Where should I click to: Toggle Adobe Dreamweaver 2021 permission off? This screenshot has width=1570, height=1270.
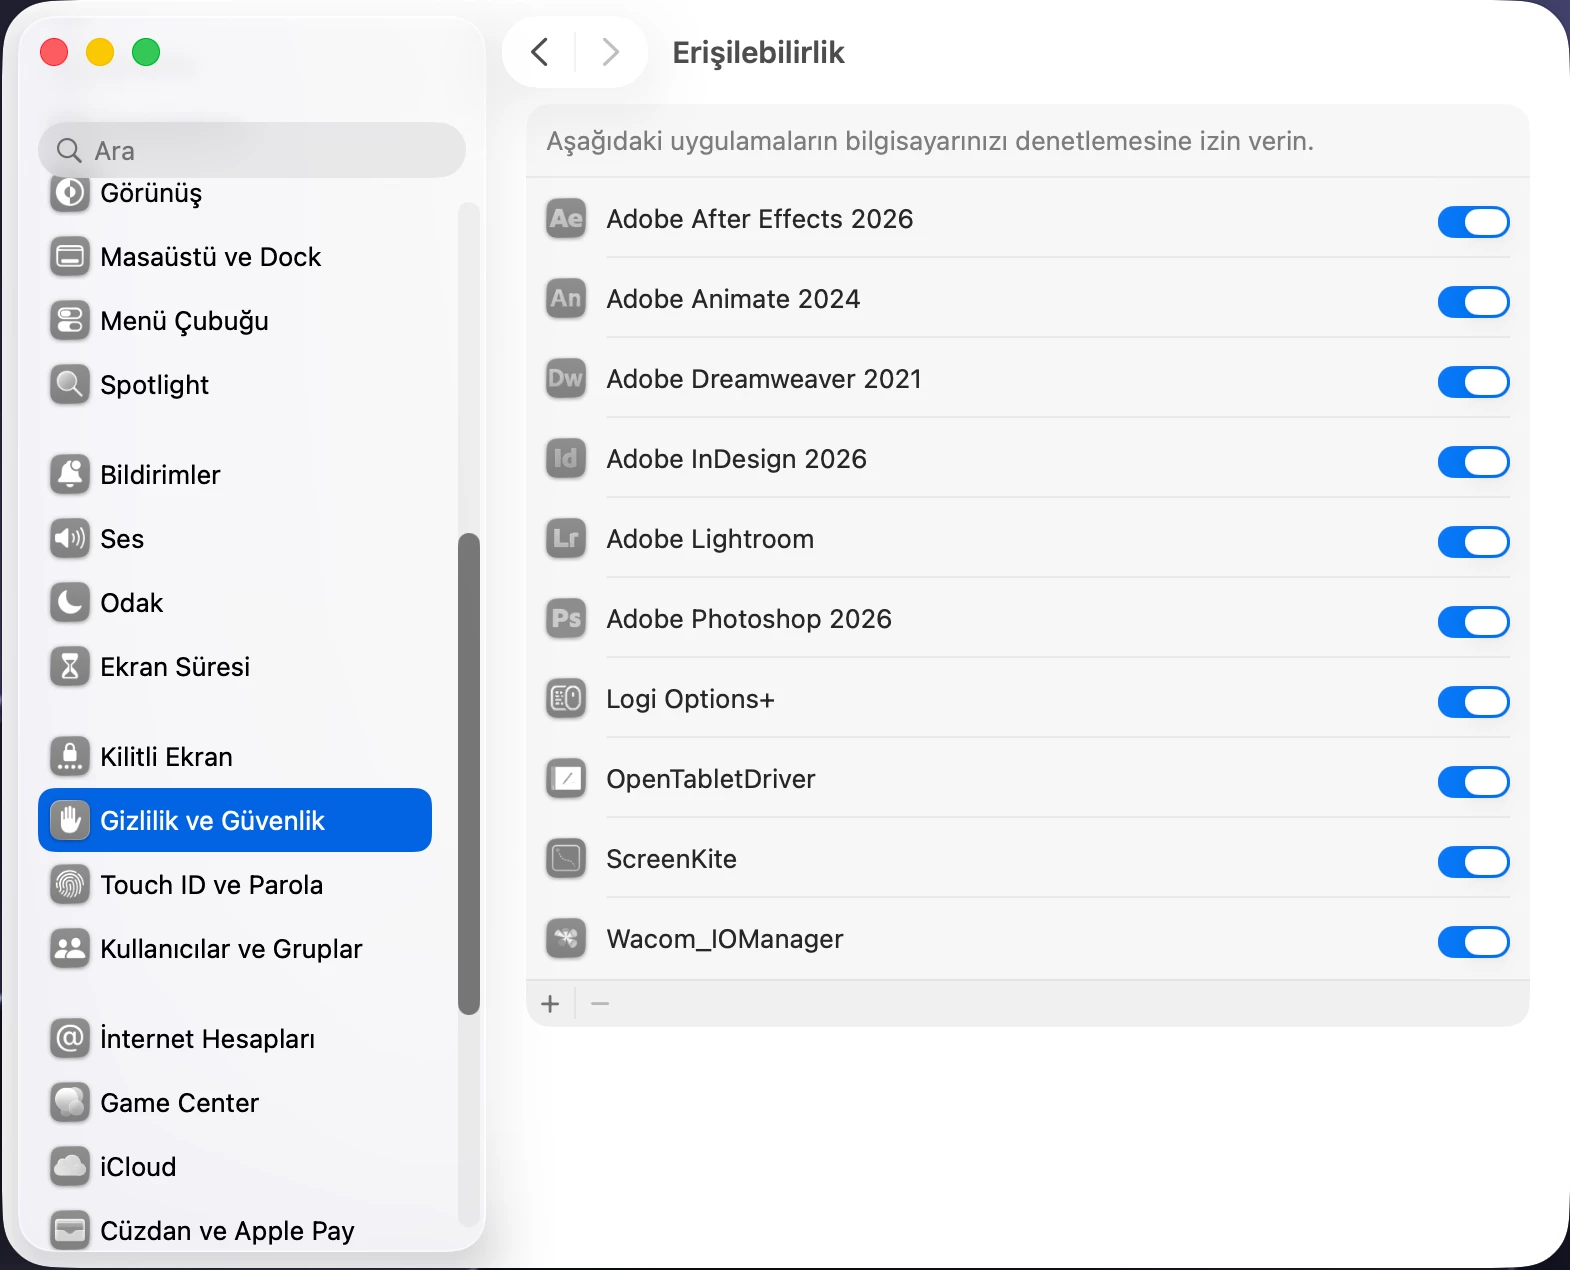(1473, 382)
